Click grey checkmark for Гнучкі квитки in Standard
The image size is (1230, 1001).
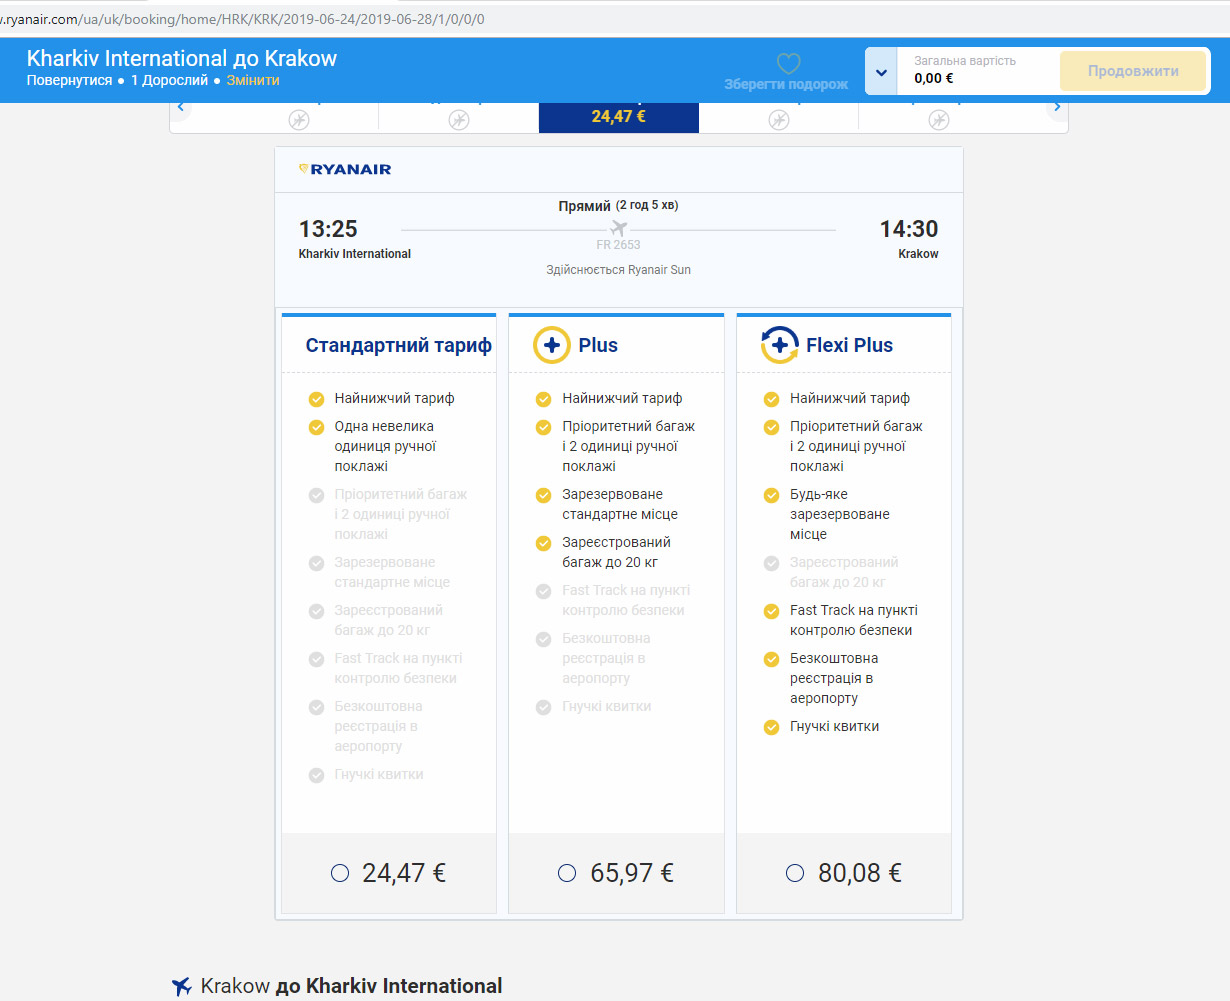(x=316, y=775)
